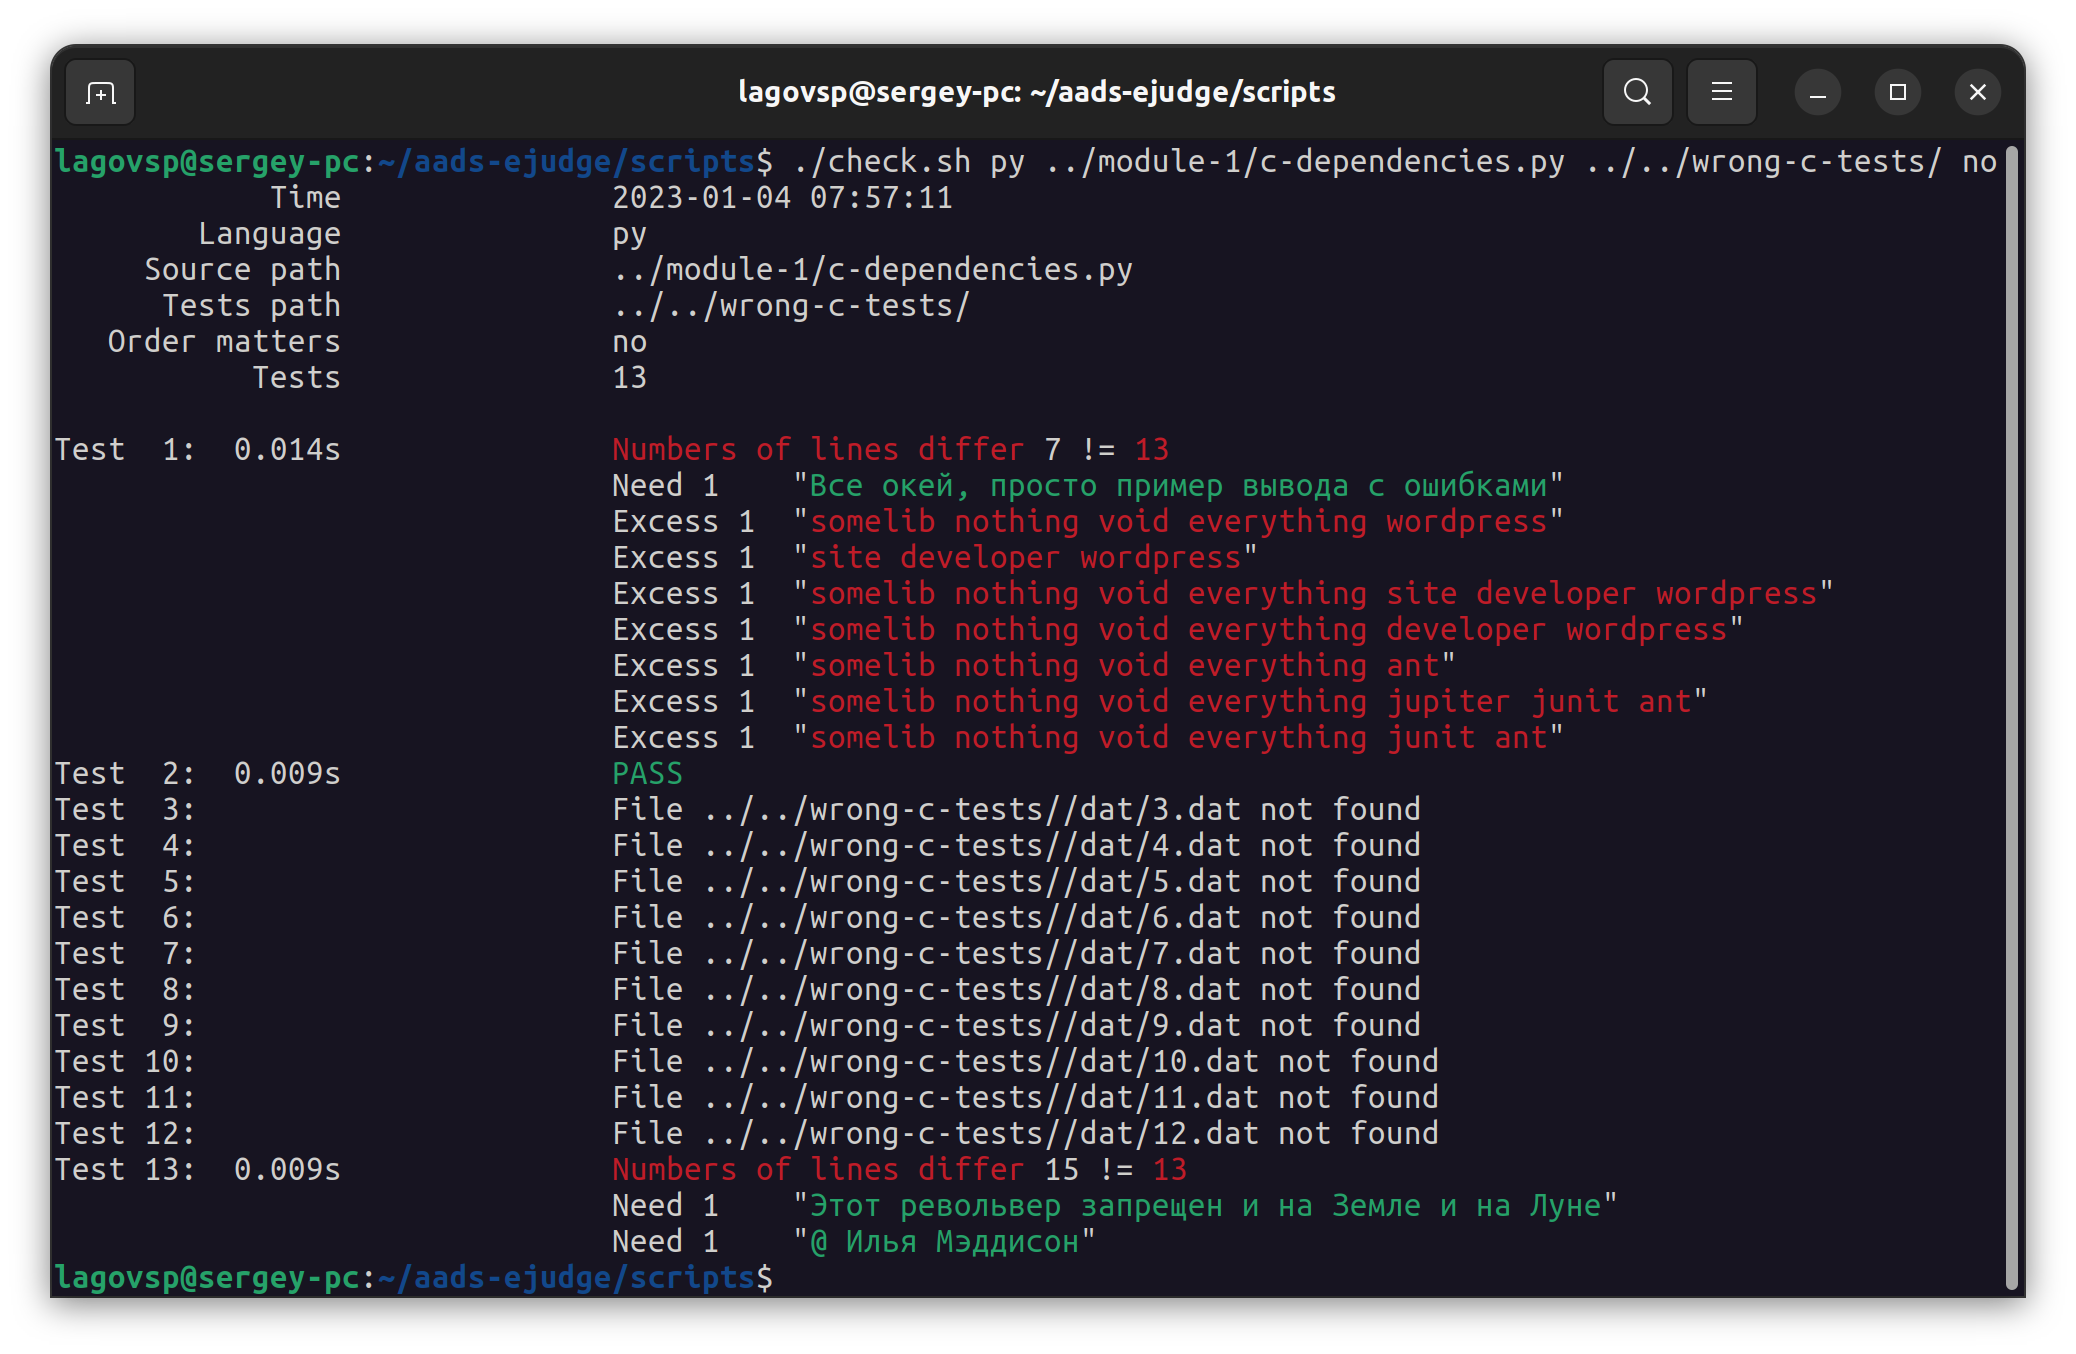Viewport: 2076px width, 1354px height.
Task: Click the 3.dat not found message
Action: pyautogui.click(x=1015, y=810)
